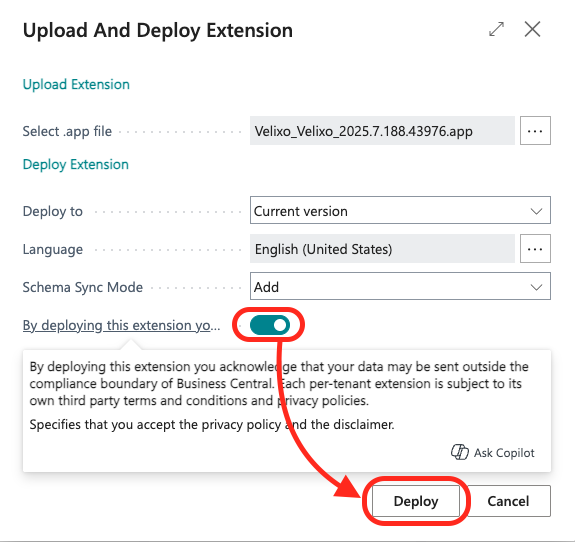
Task: Click the Ask Copilot text label
Action: tap(504, 453)
